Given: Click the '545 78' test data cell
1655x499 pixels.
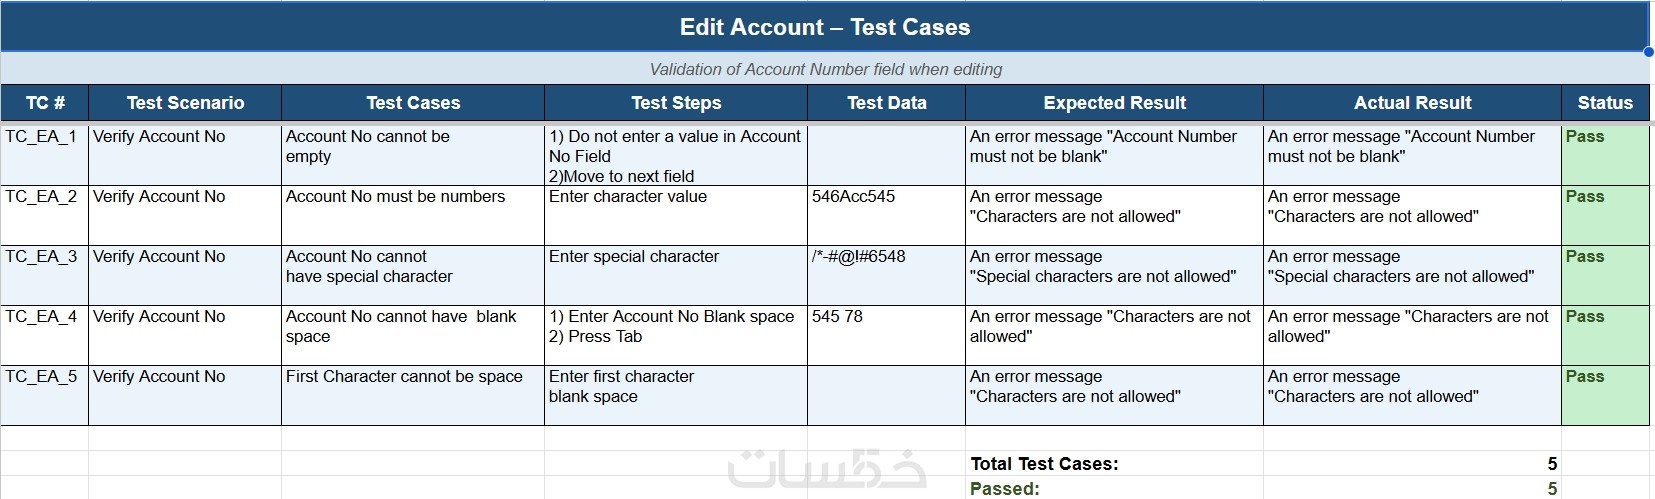Looking at the screenshot, I should (x=886, y=334).
